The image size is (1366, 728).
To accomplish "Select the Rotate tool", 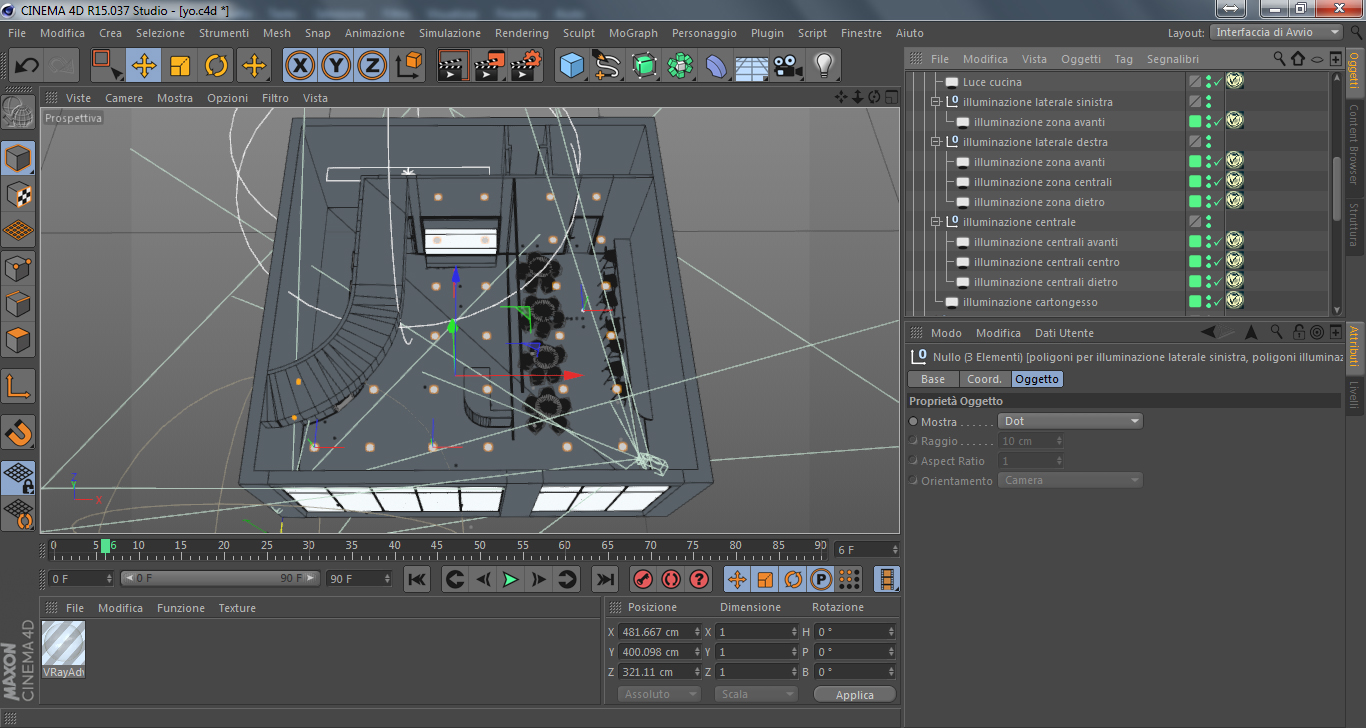I will (x=216, y=66).
